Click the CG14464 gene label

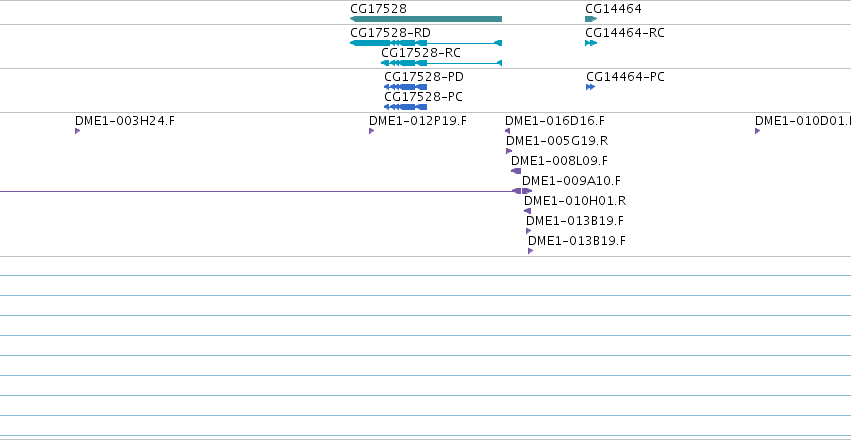click(613, 9)
